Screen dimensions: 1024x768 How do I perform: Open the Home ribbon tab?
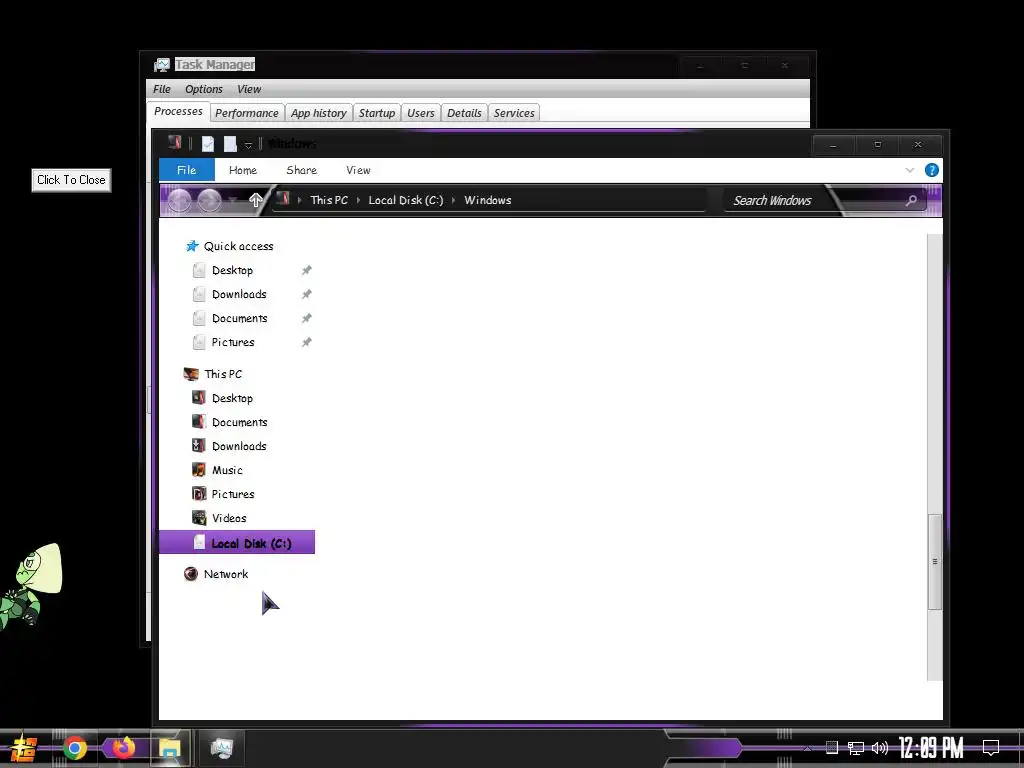[243, 170]
